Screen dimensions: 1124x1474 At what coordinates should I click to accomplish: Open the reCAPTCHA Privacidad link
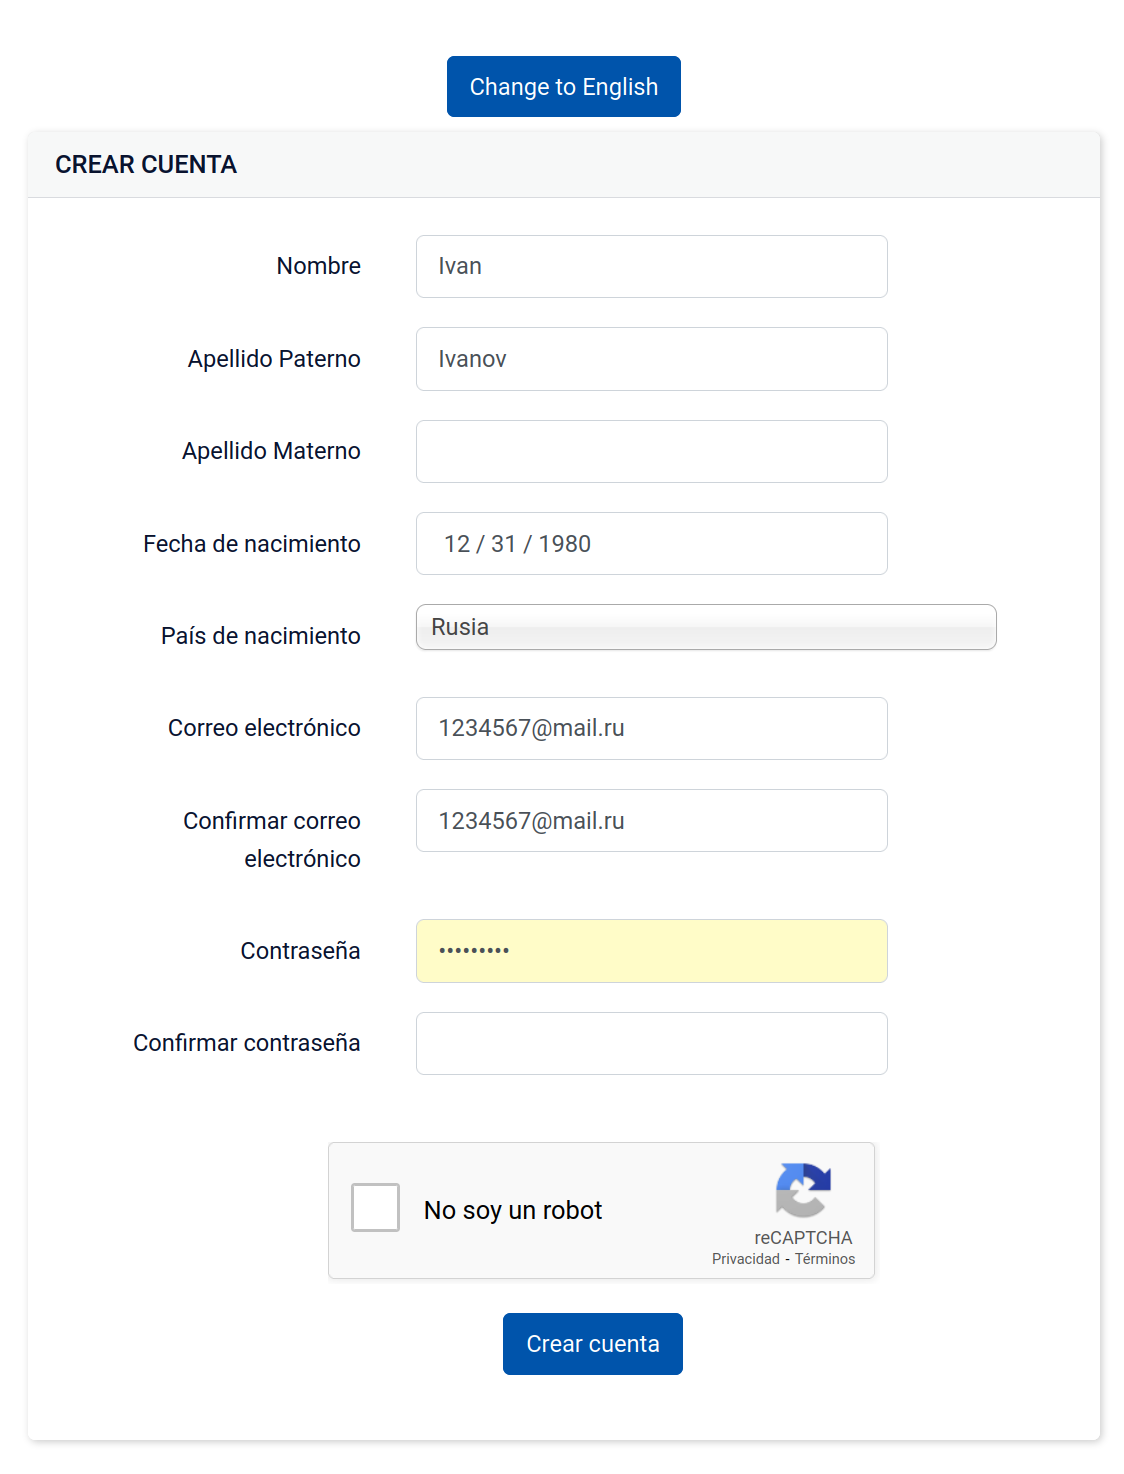(745, 1259)
